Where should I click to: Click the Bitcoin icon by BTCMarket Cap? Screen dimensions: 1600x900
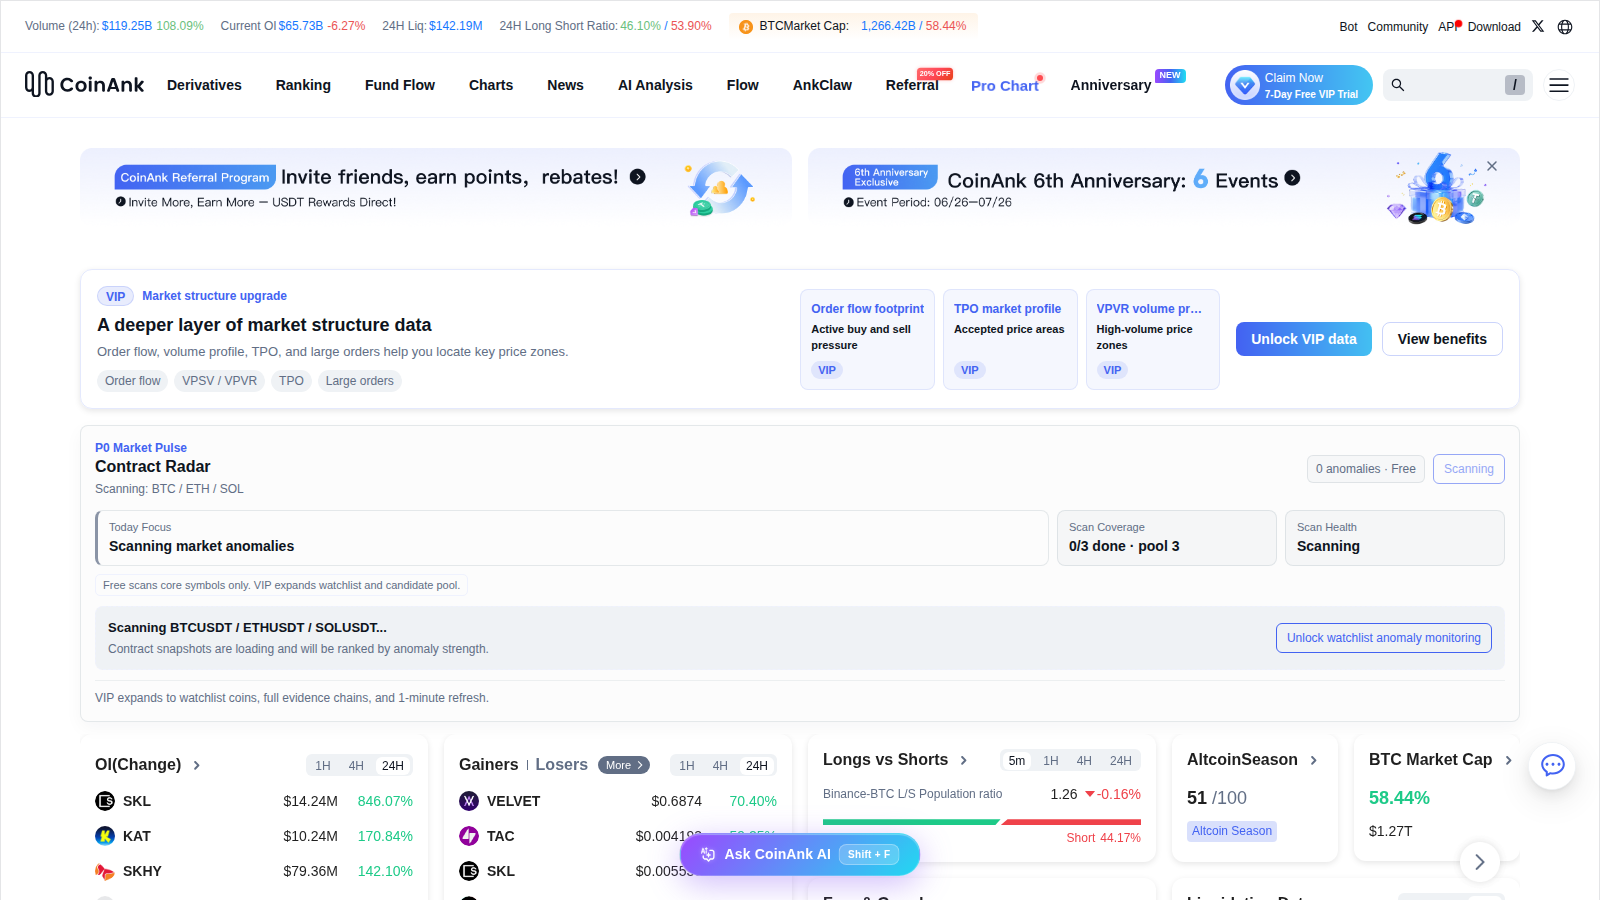746,27
